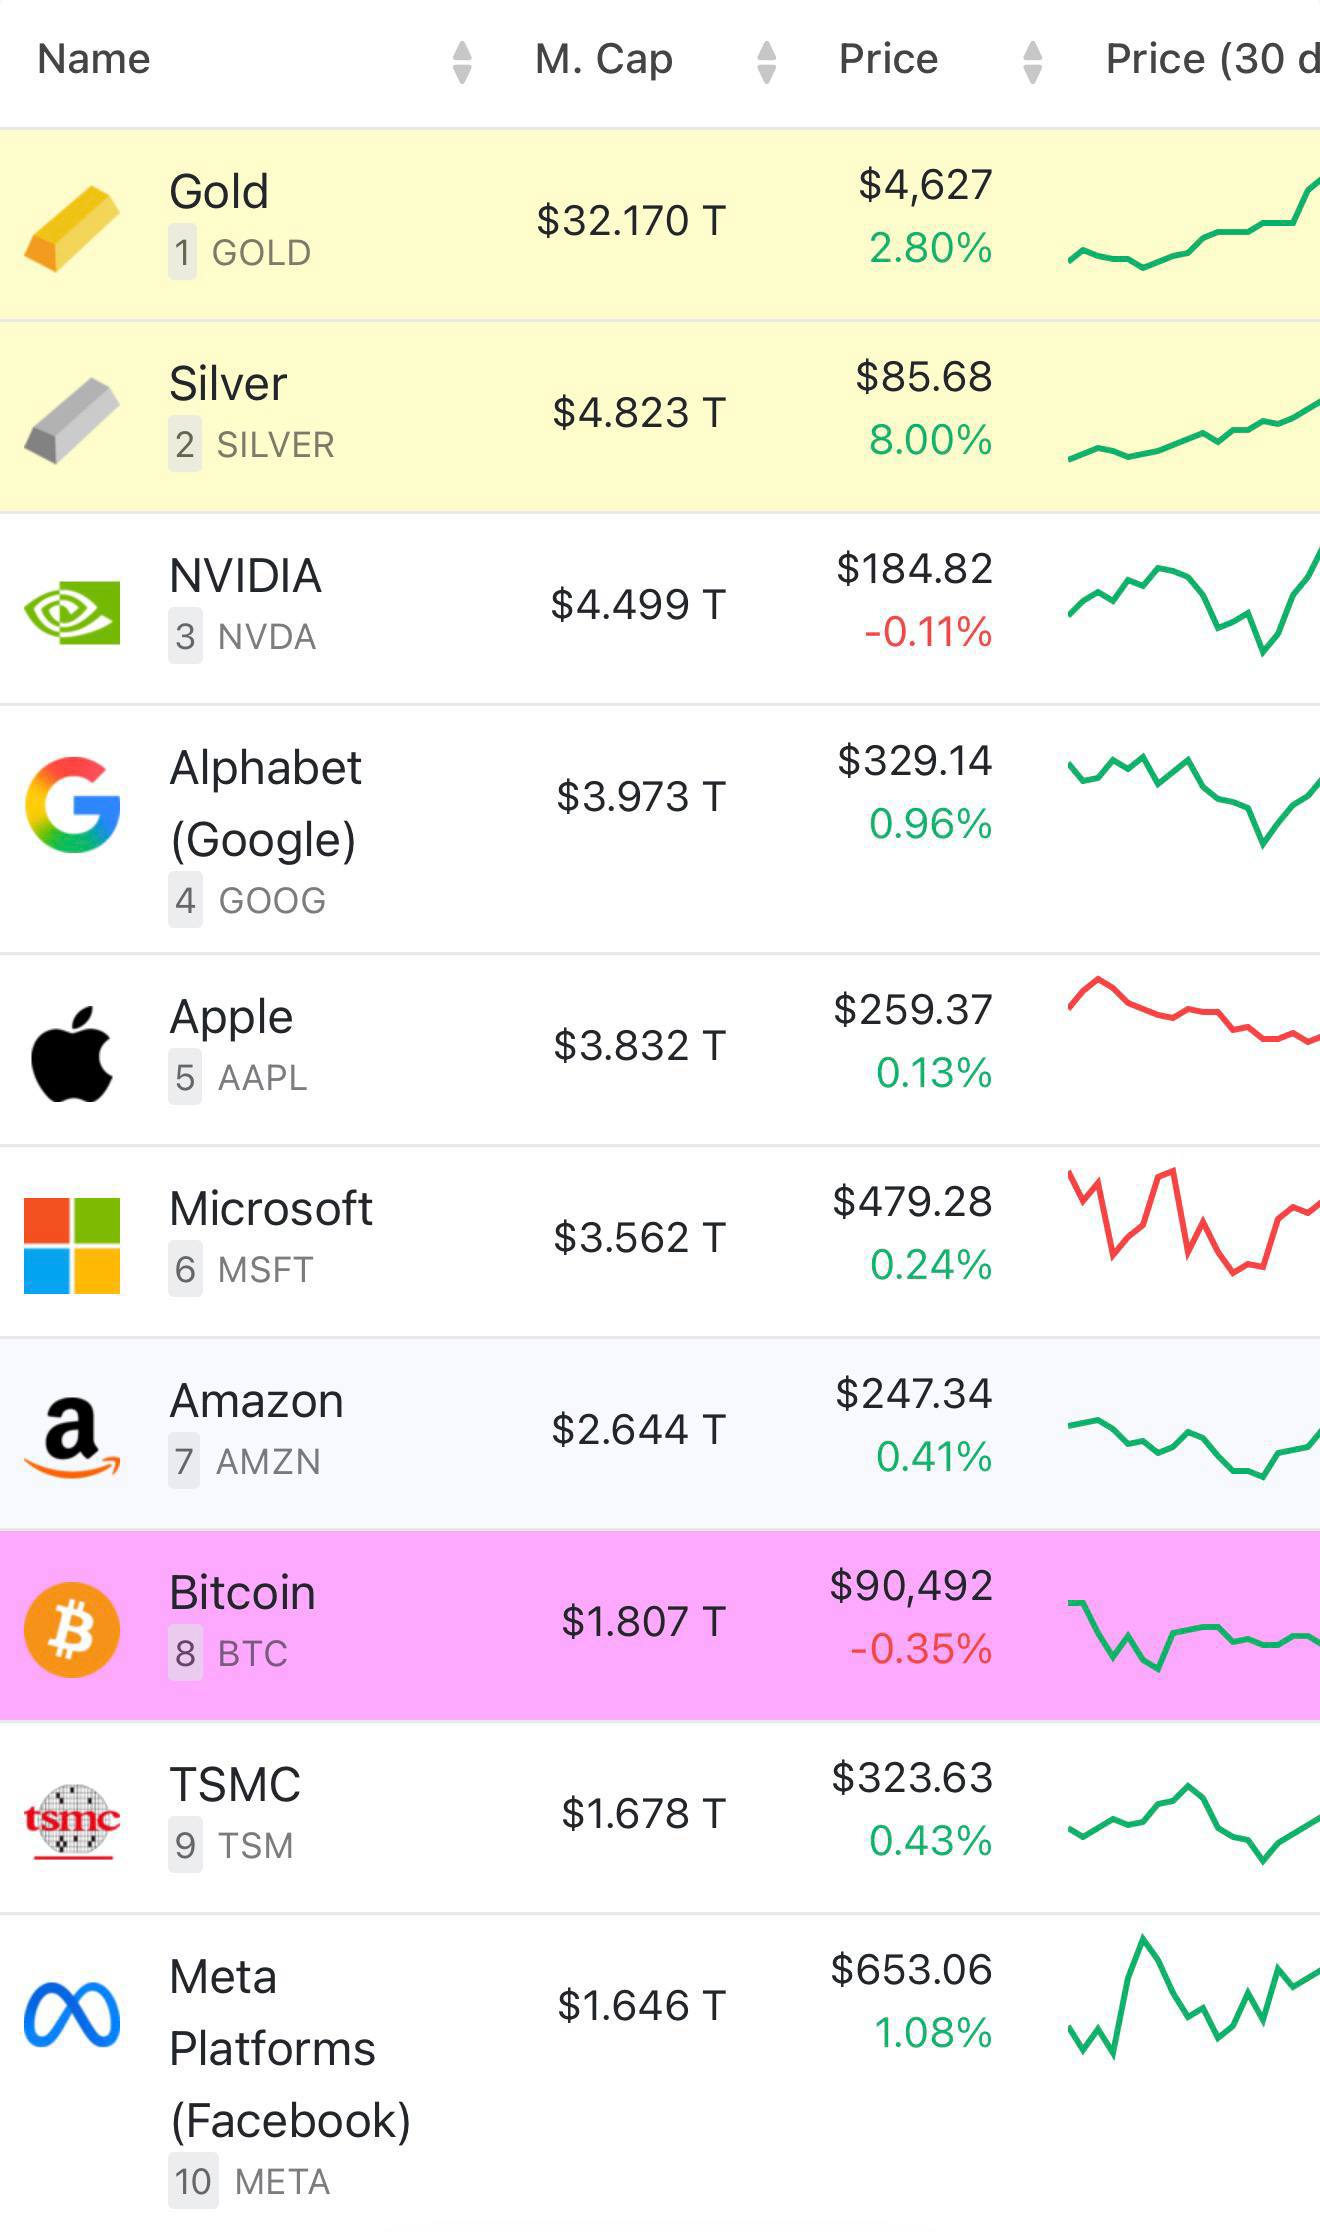This screenshot has width=1320, height=2233.
Task: Sort by Price using arrows
Action: point(1033,62)
